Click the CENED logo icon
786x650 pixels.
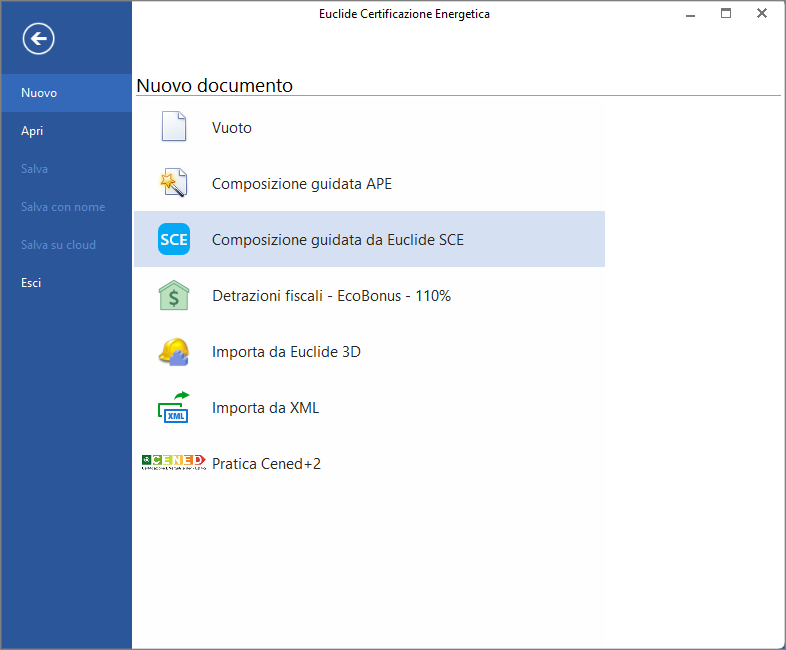click(x=175, y=462)
